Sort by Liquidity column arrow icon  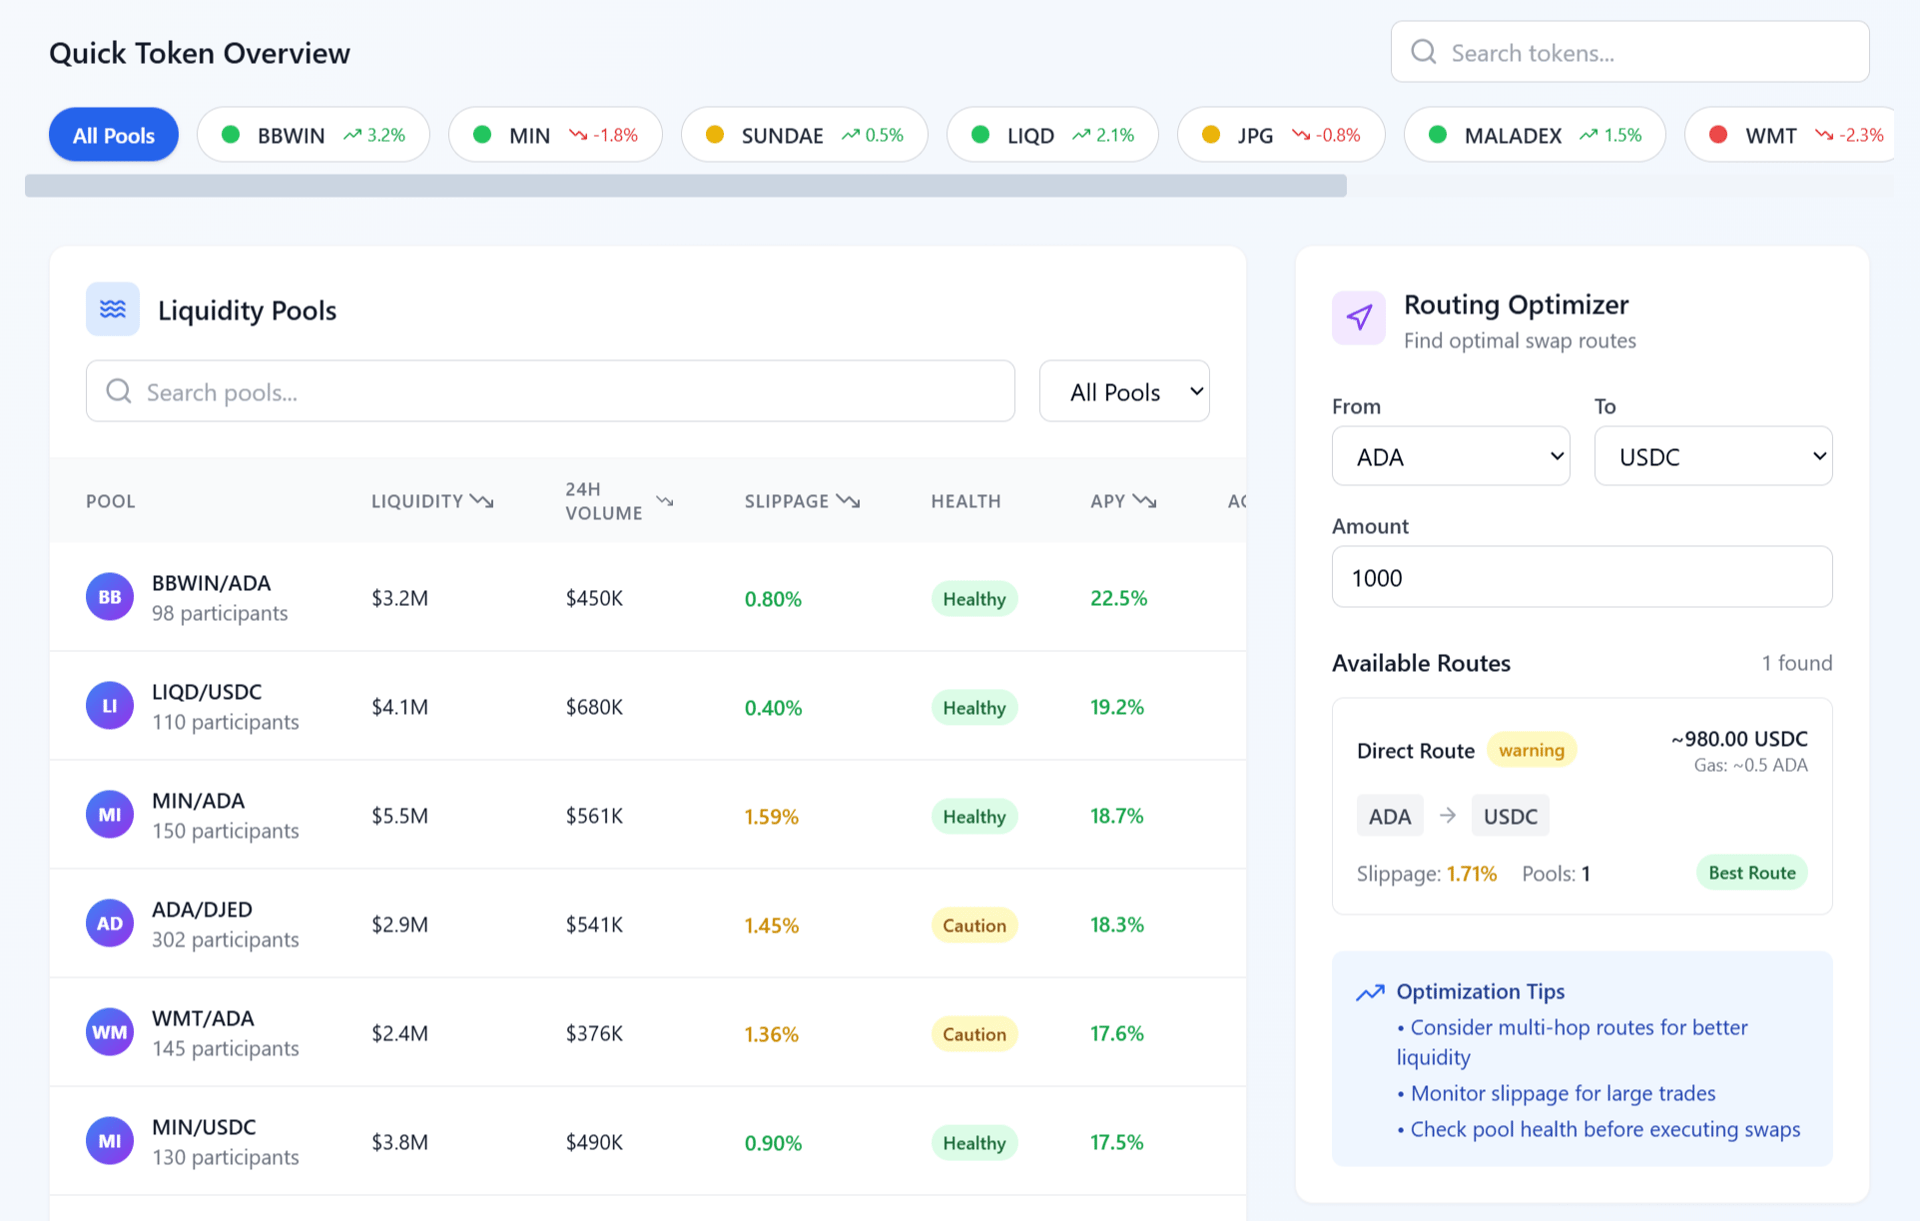click(x=482, y=501)
